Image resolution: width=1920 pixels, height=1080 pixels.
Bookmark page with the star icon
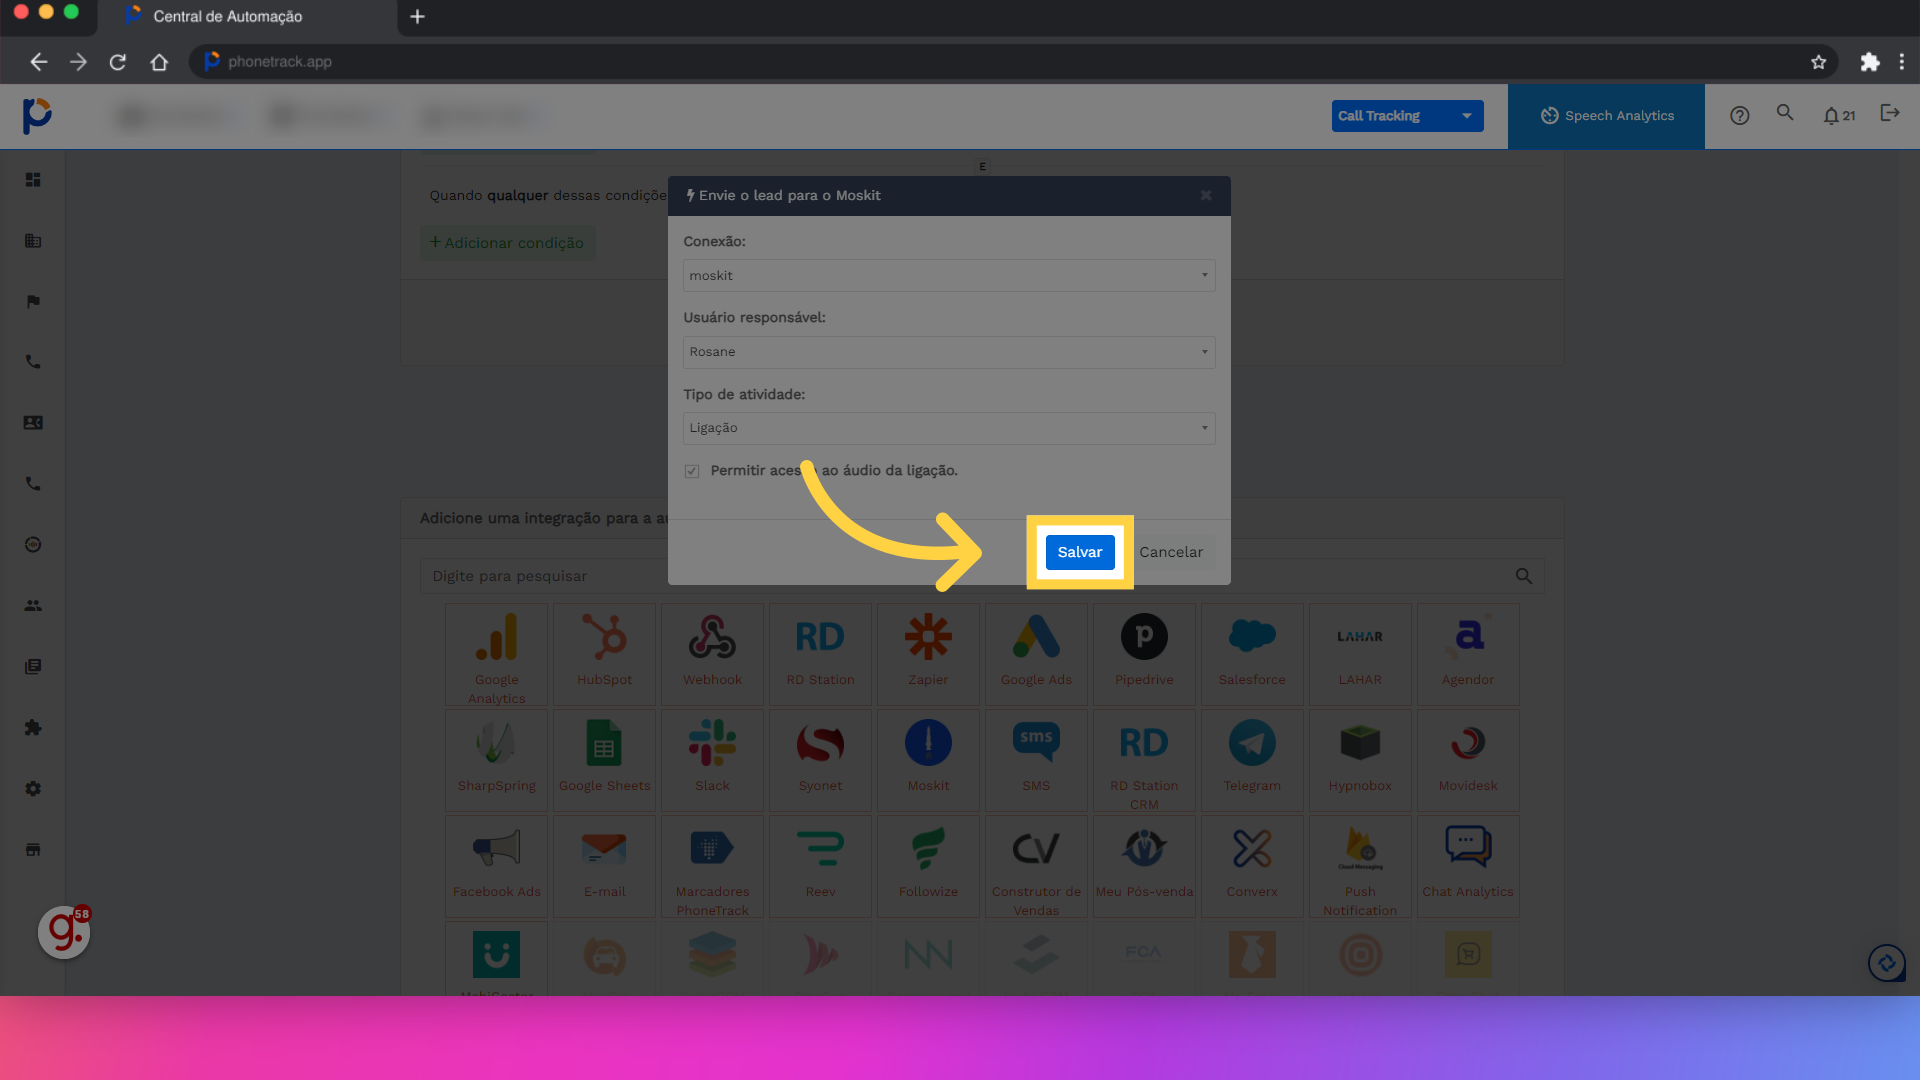[1818, 62]
